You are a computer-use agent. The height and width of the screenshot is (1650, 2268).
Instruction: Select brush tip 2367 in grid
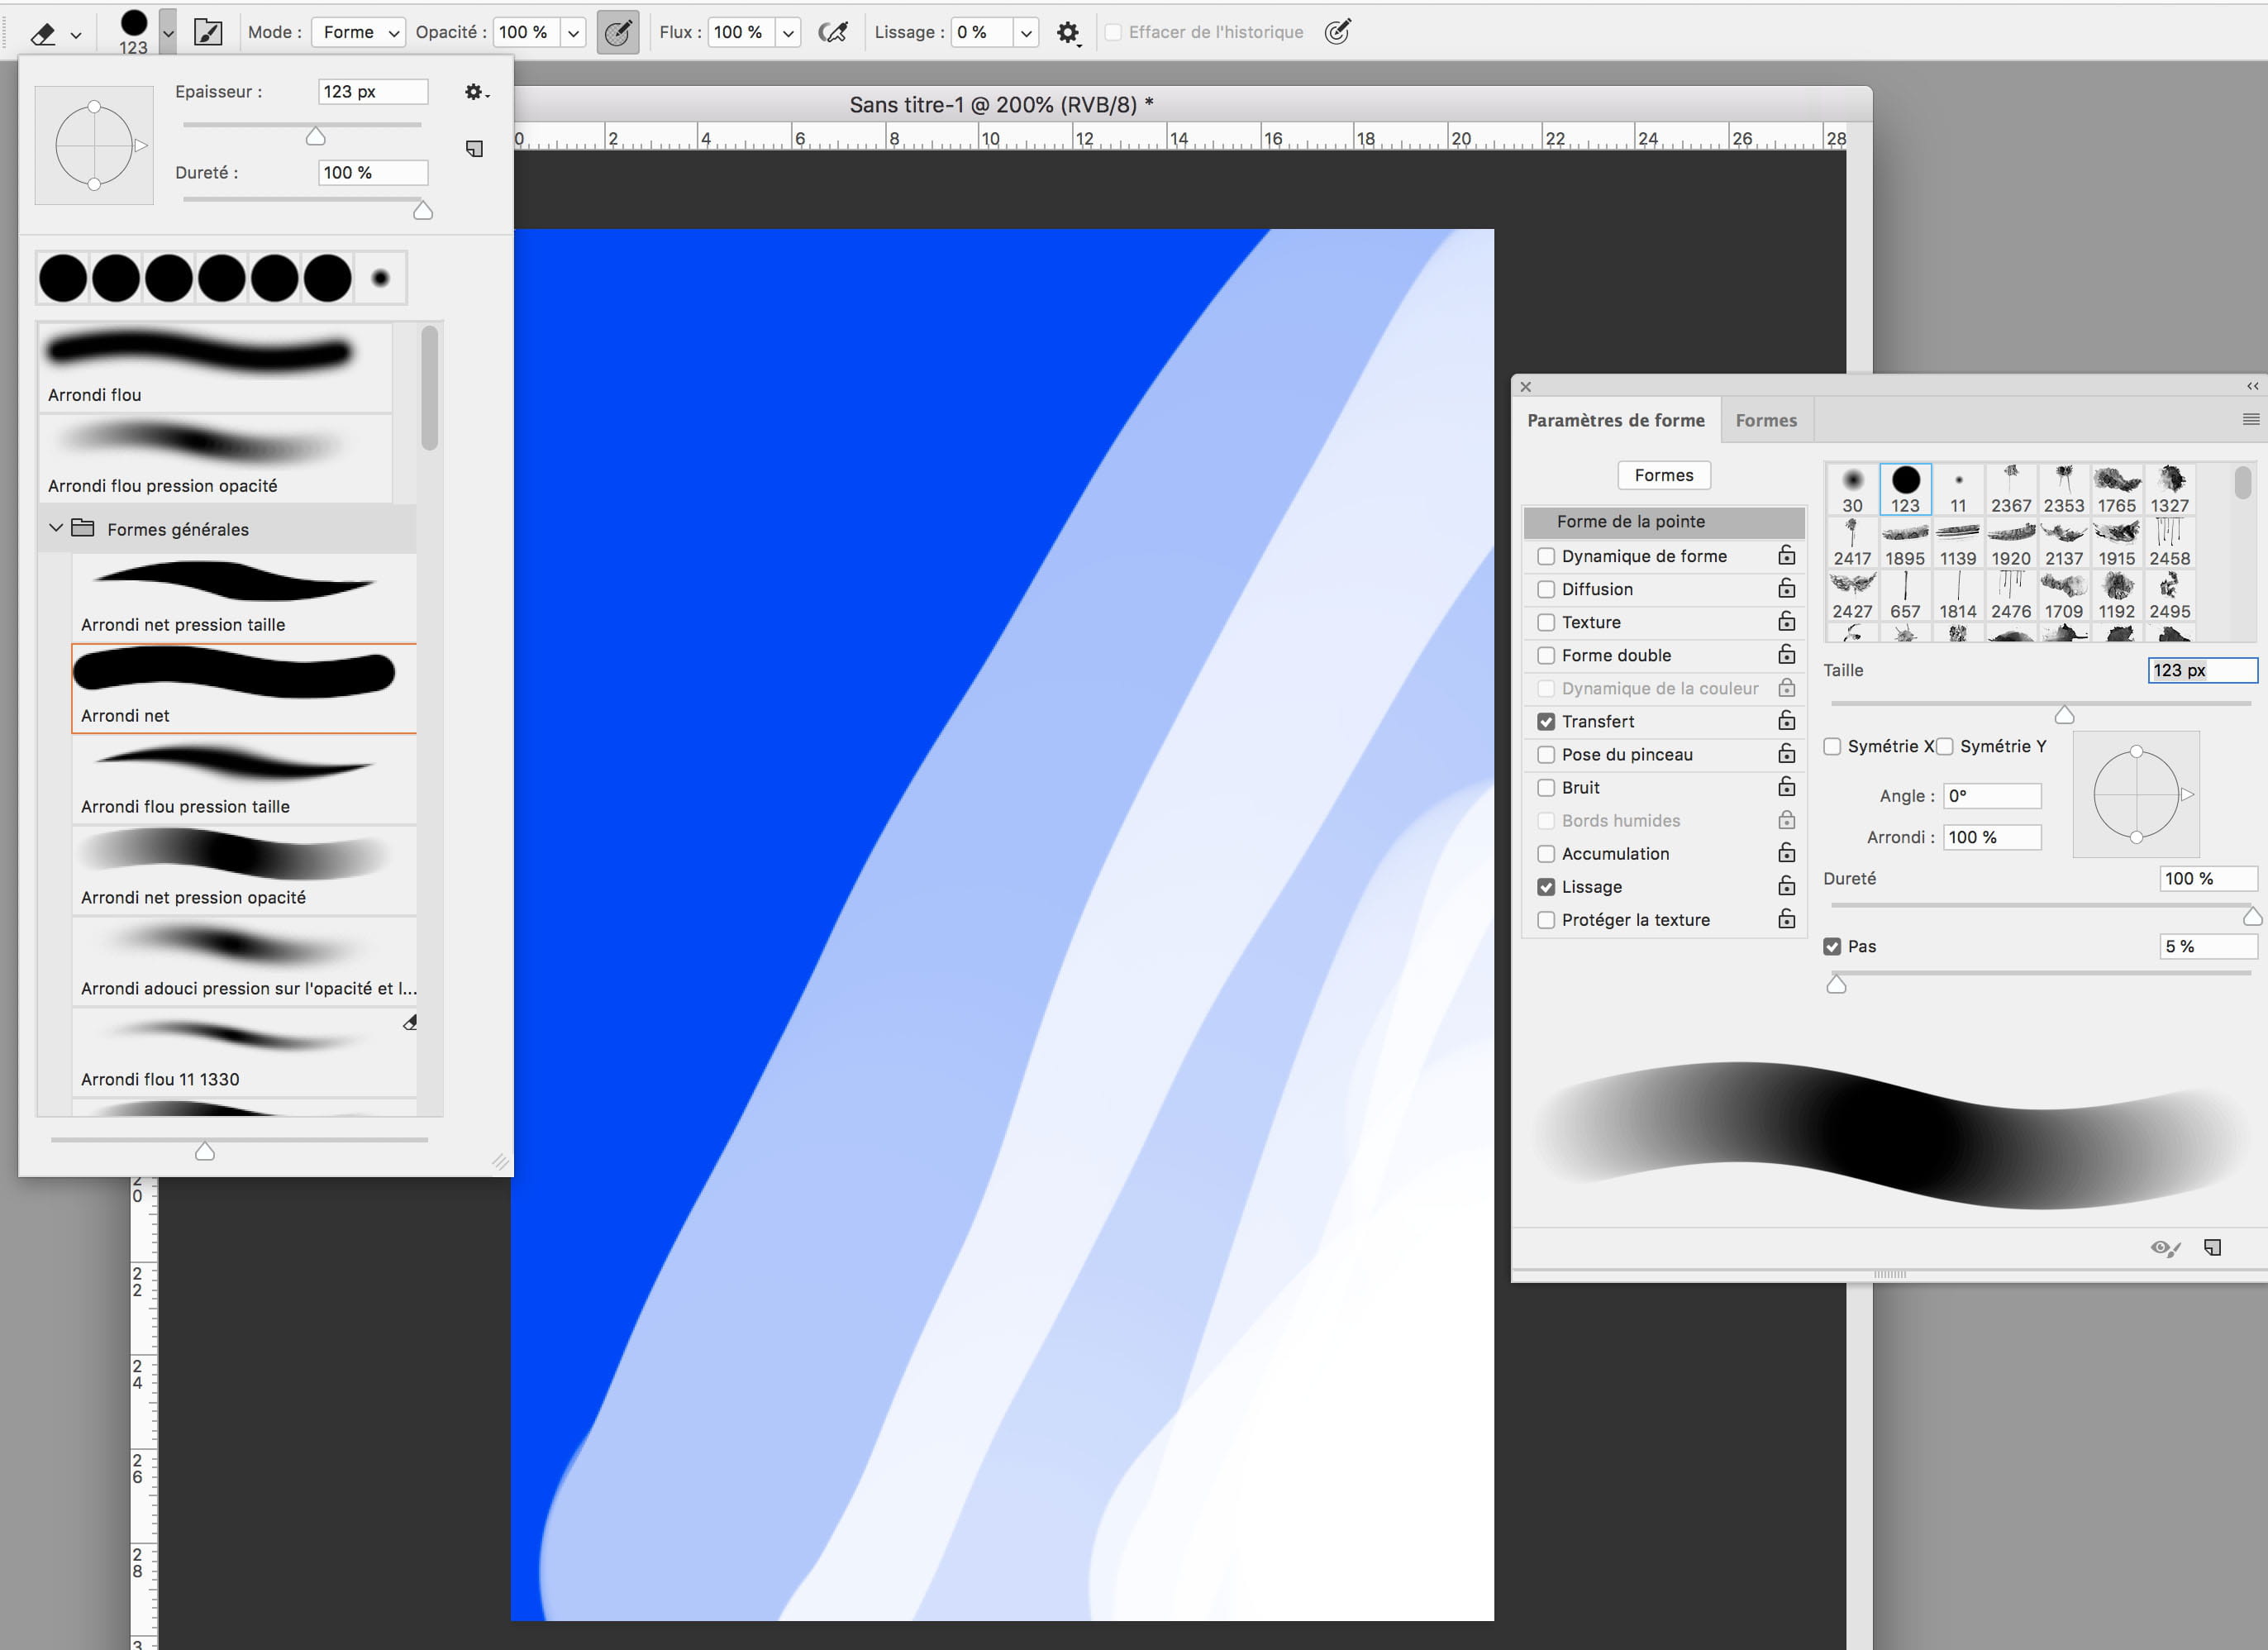[x=2010, y=490]
